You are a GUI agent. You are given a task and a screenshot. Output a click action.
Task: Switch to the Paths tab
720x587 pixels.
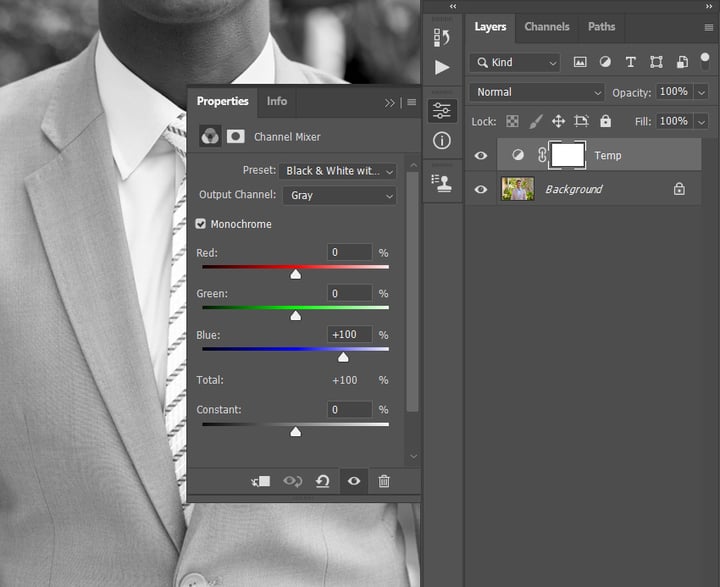[601, 27]
